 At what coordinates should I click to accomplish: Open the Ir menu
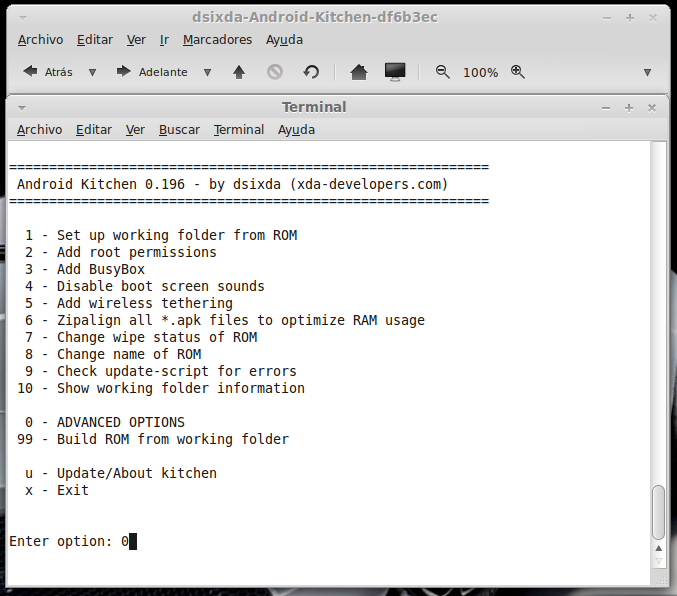tap(164, 40)
